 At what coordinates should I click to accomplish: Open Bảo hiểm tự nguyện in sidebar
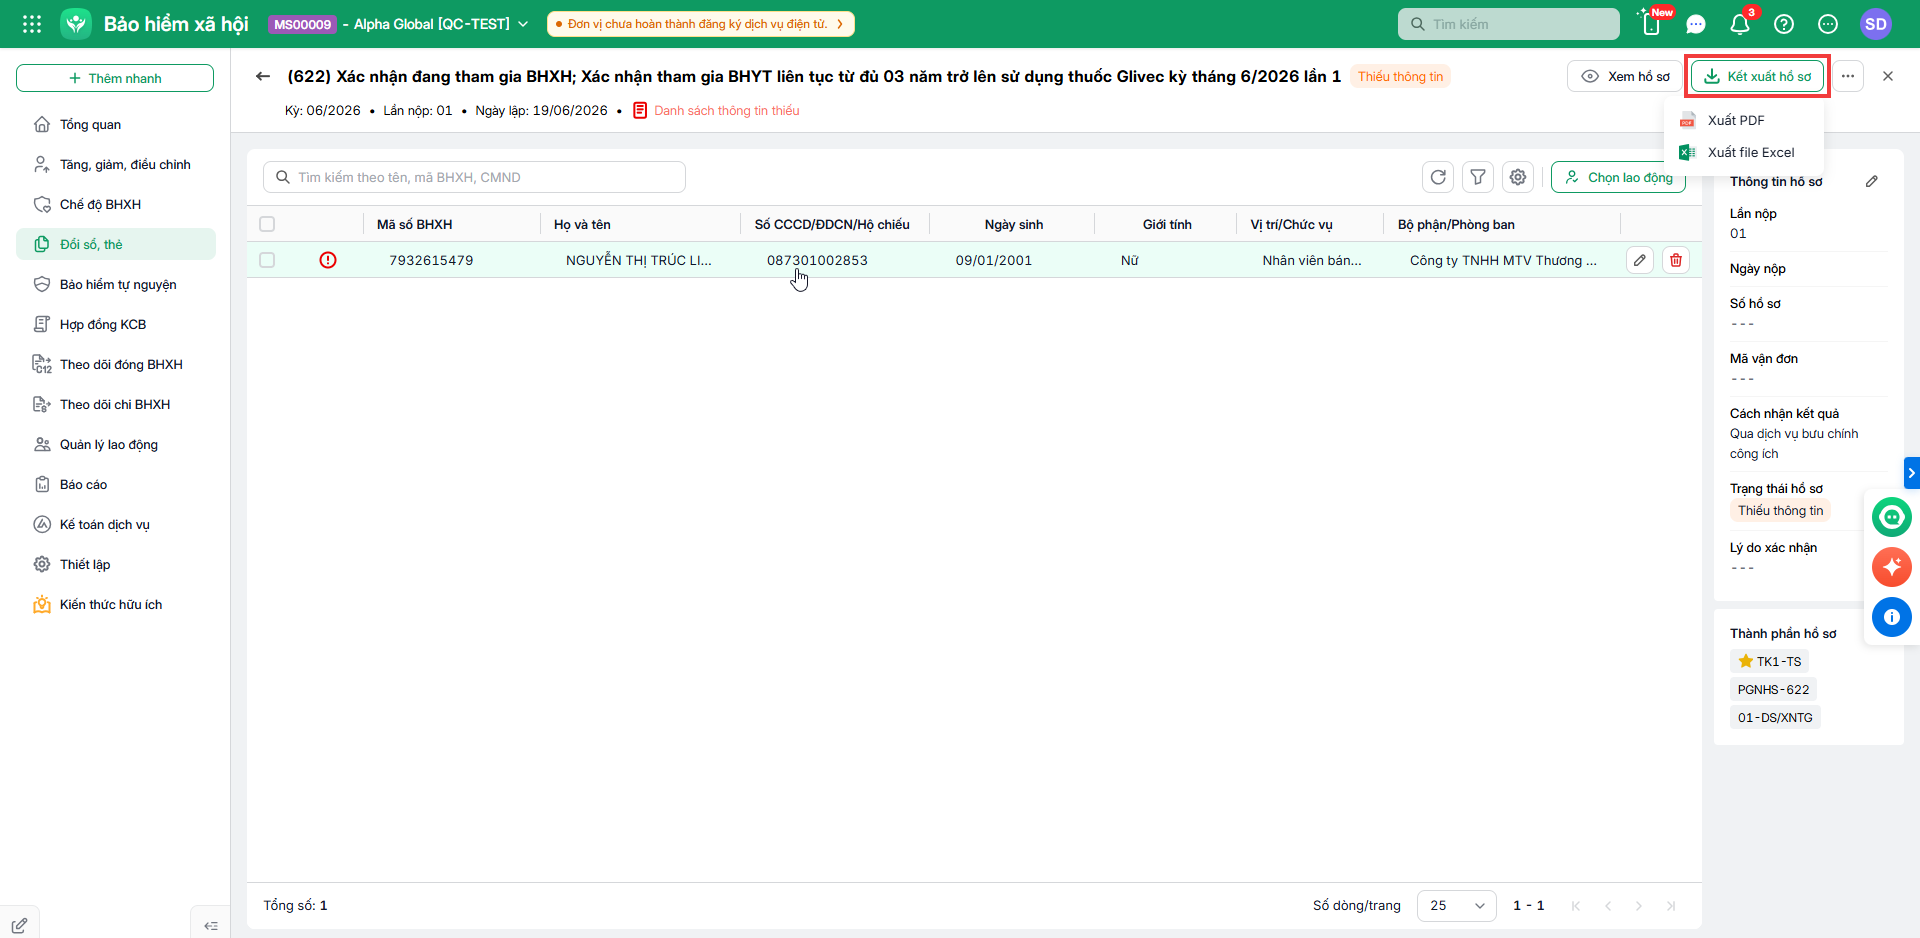[x=116, y=284]
